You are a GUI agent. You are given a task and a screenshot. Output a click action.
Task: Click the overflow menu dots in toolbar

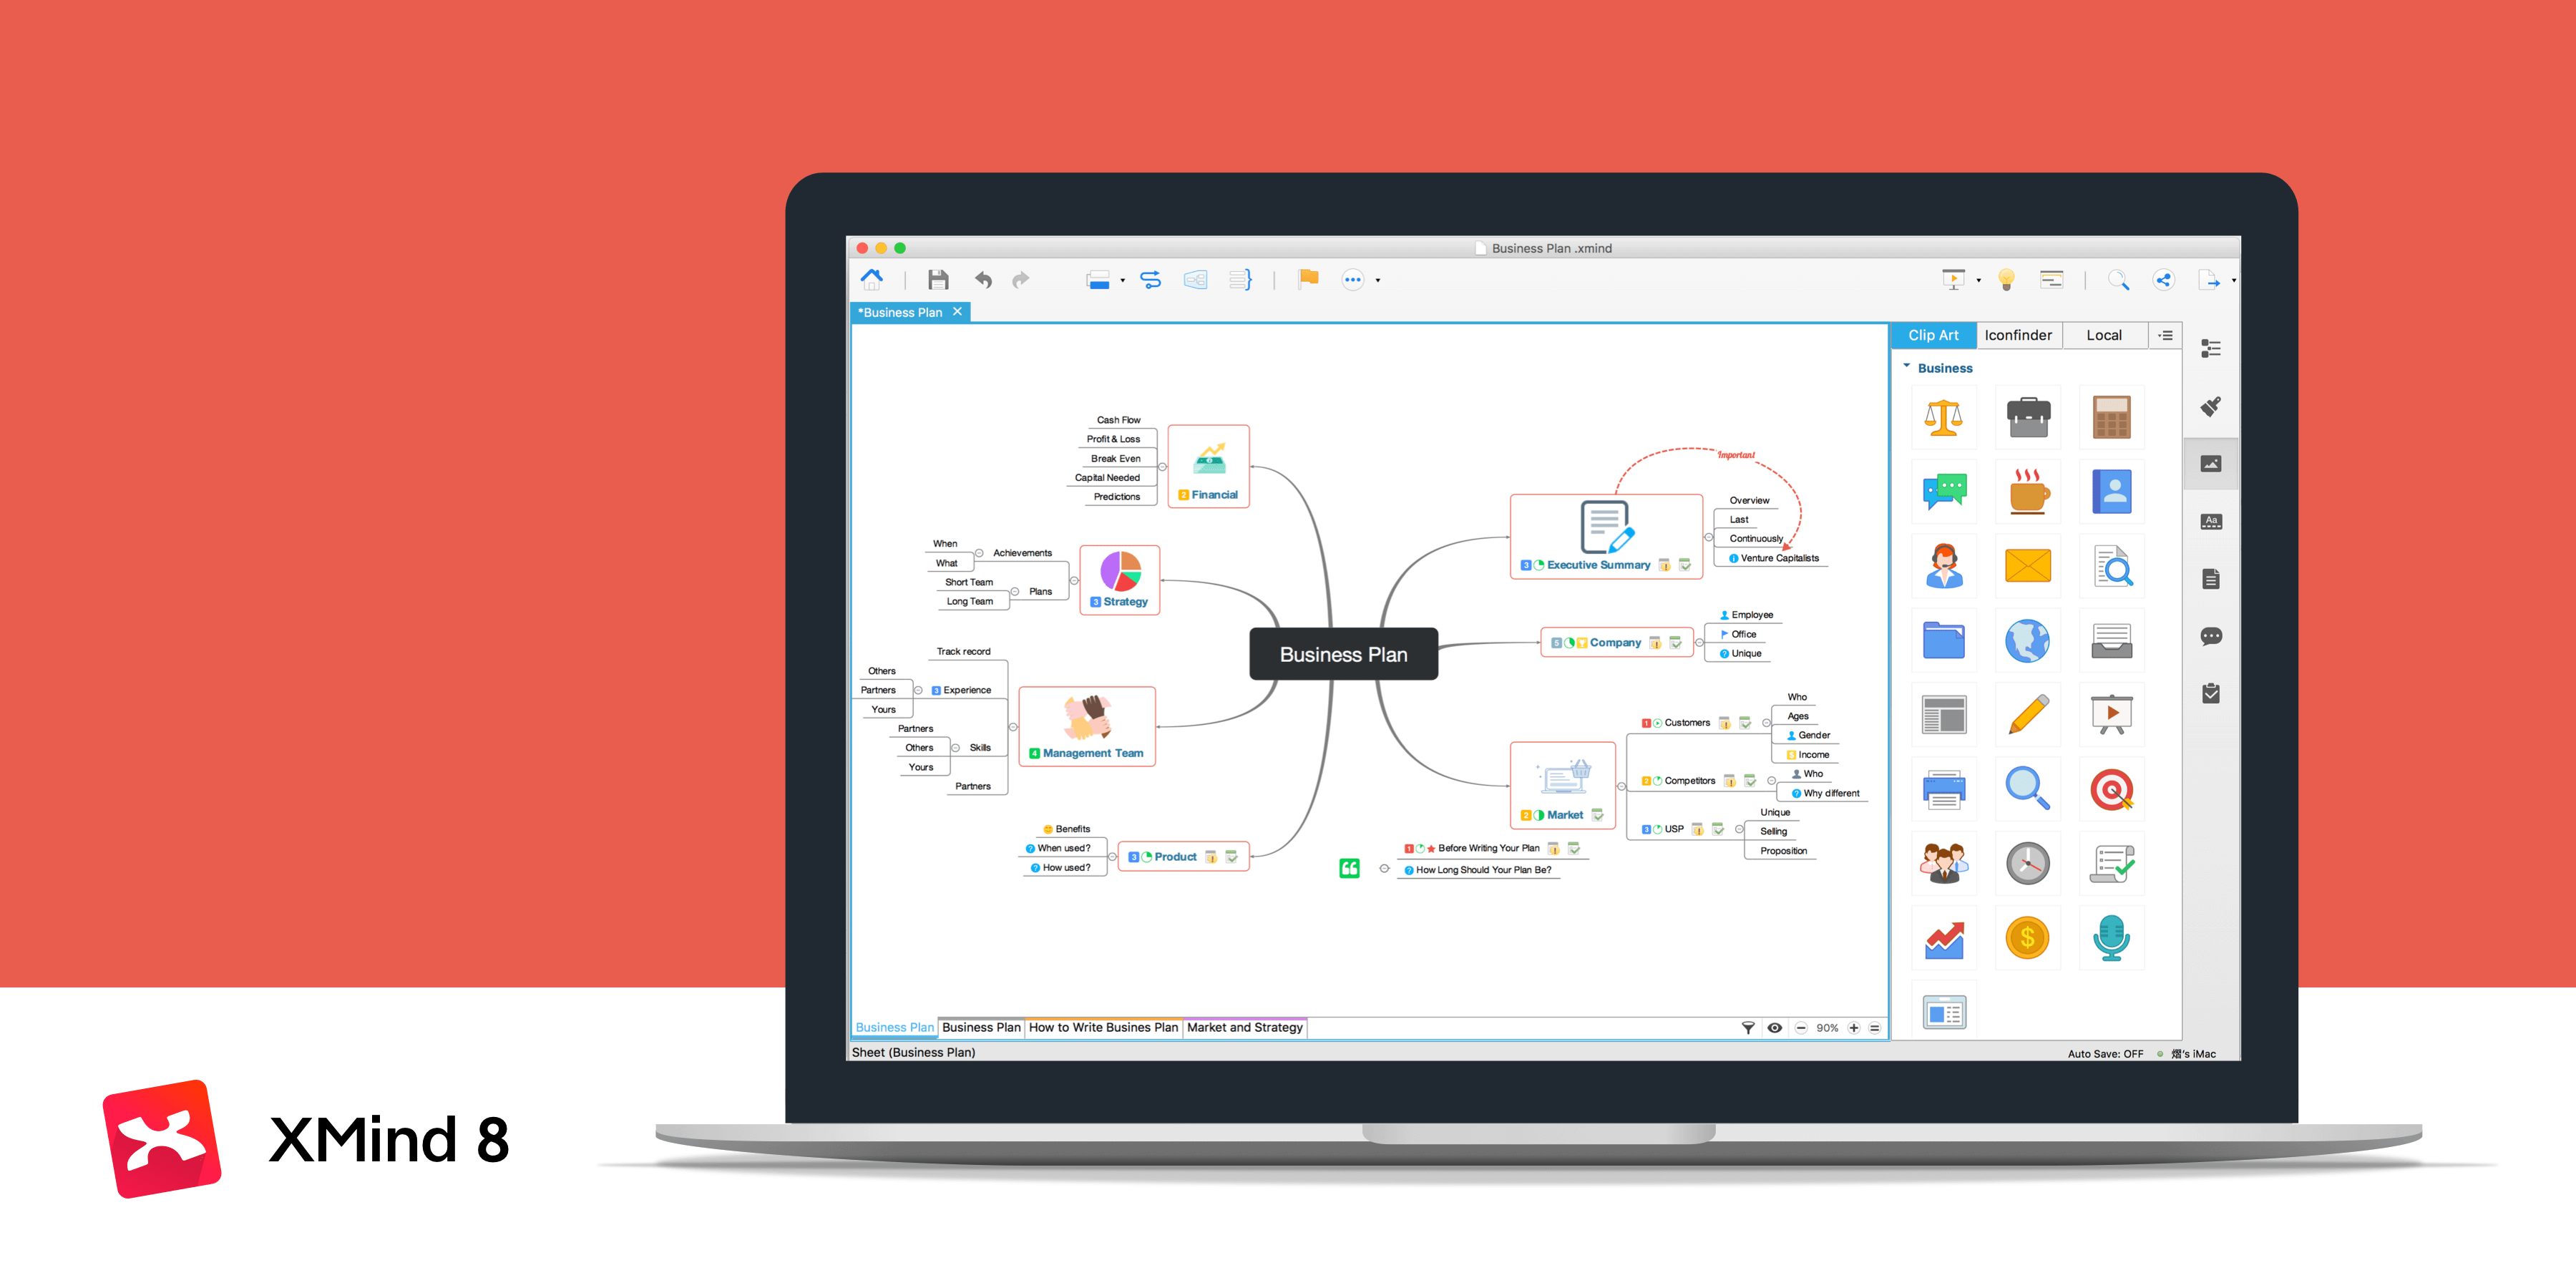(x=1352, y=279)
